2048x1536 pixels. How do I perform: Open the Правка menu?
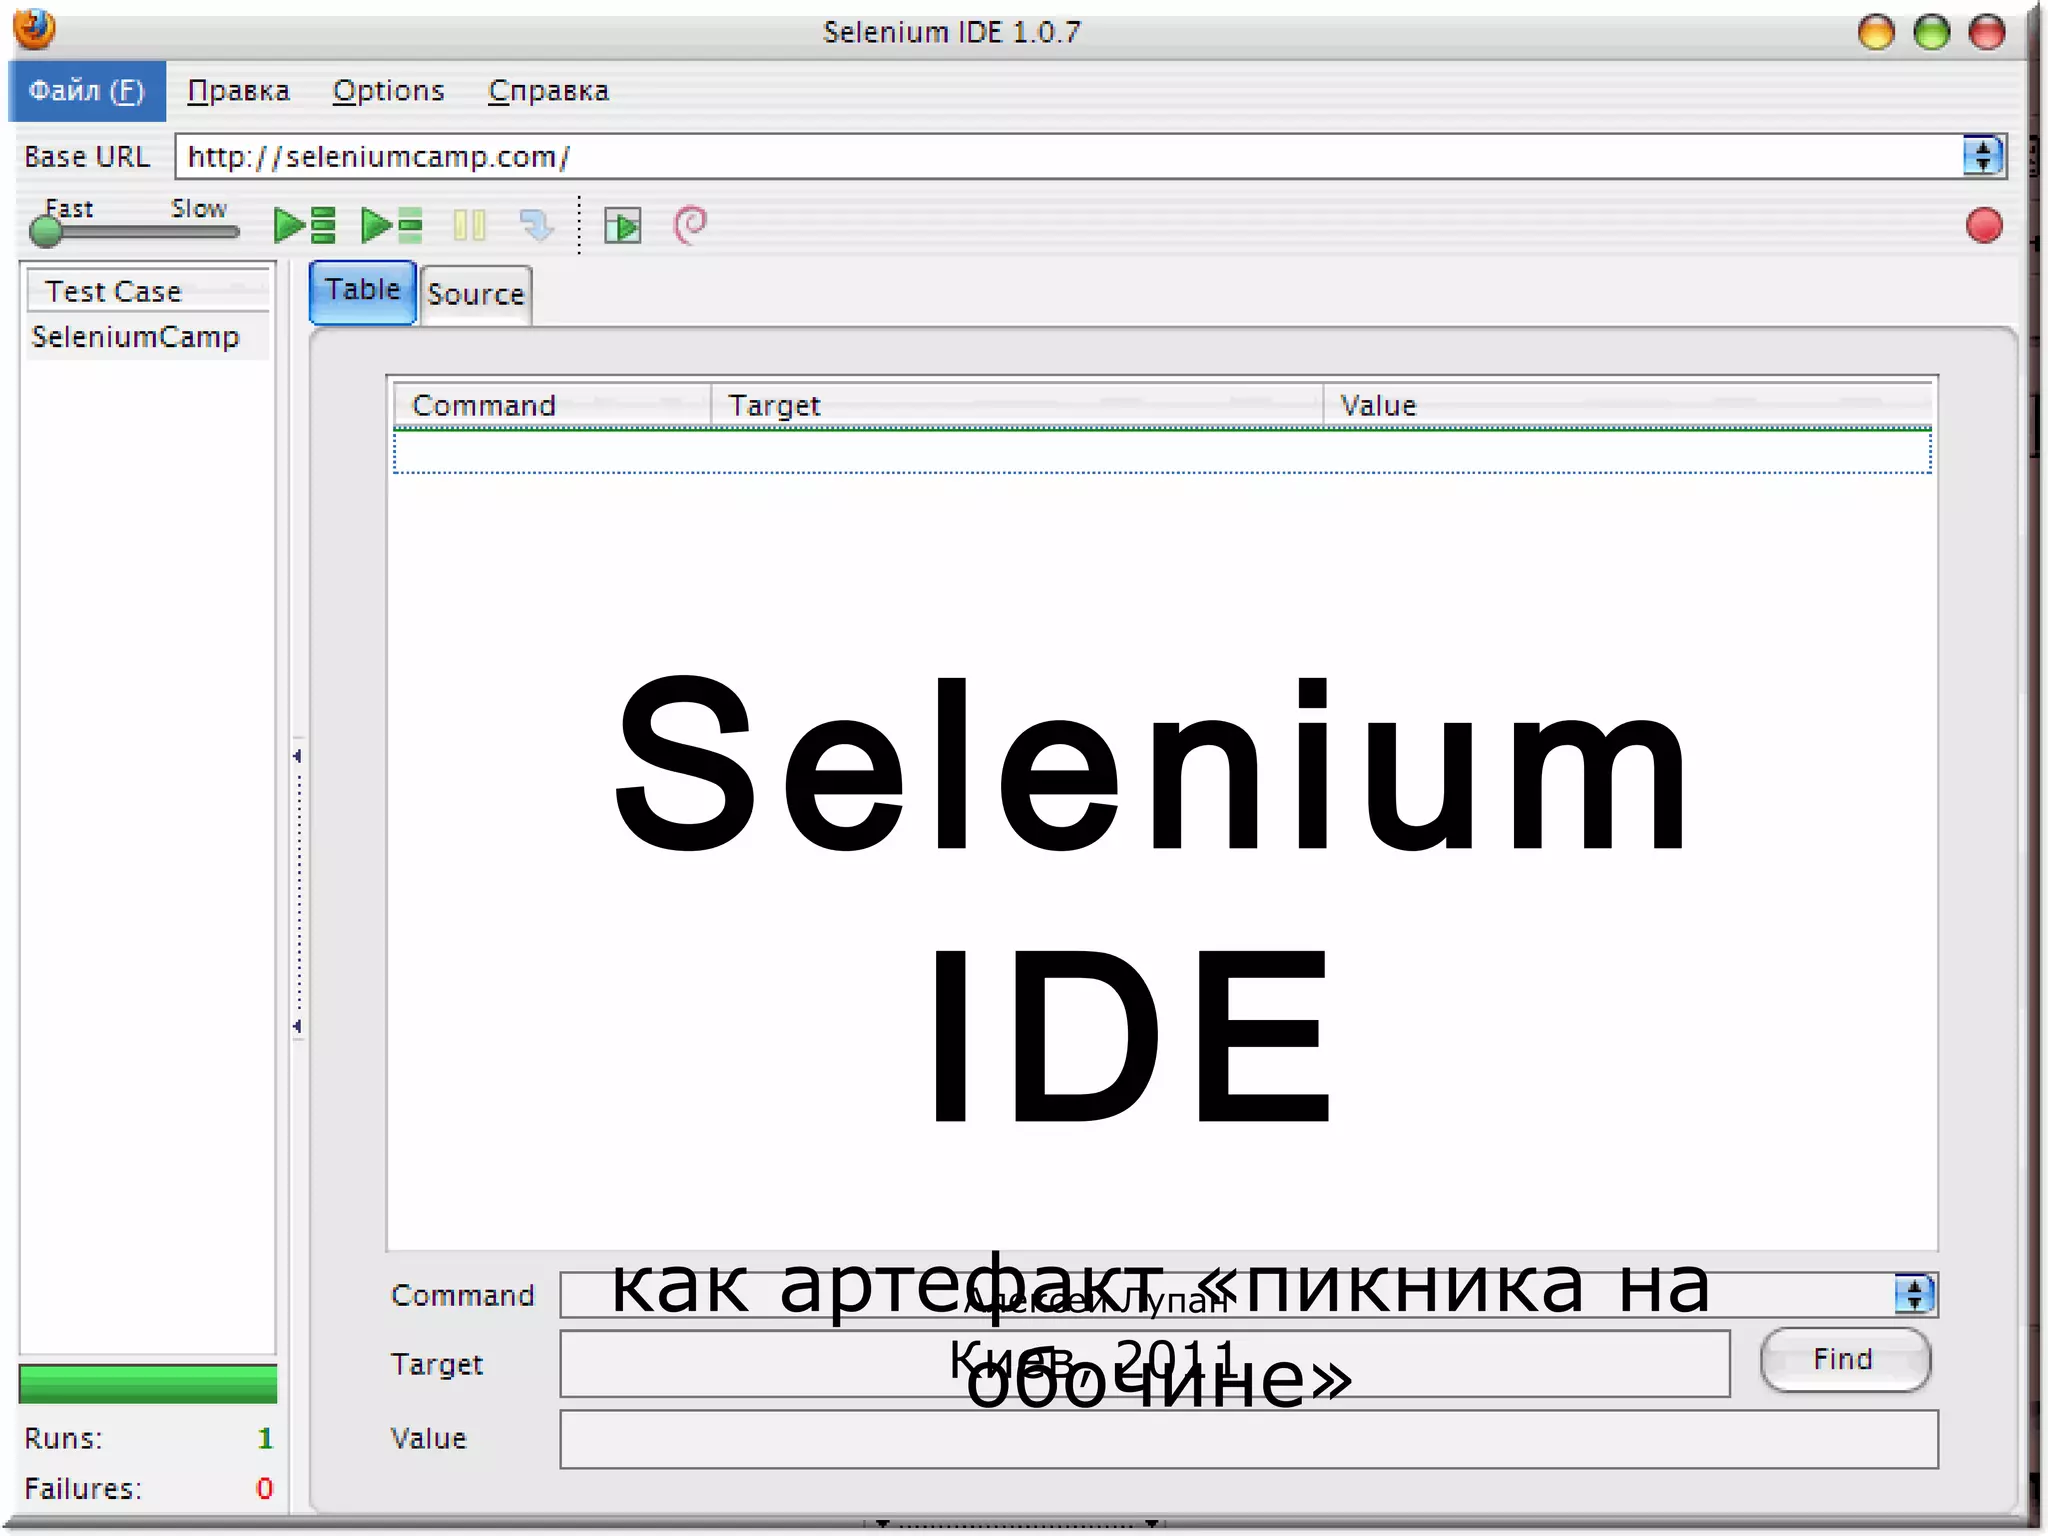[x=238, y=91]
